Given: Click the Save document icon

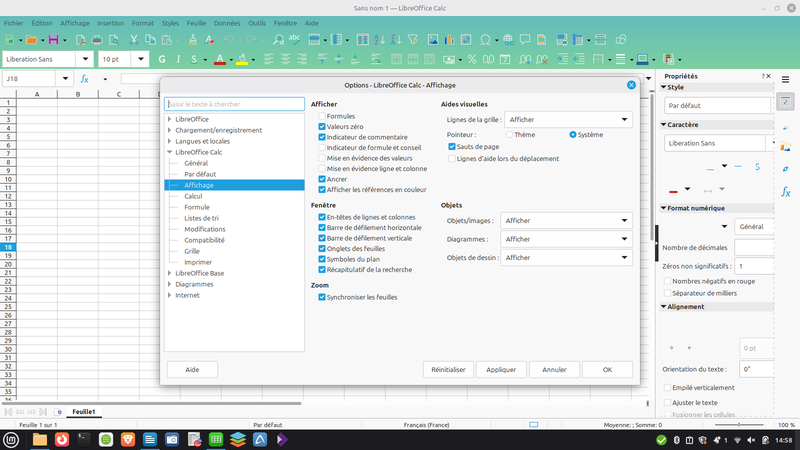Looking at the screenshot, I should 53,39.
